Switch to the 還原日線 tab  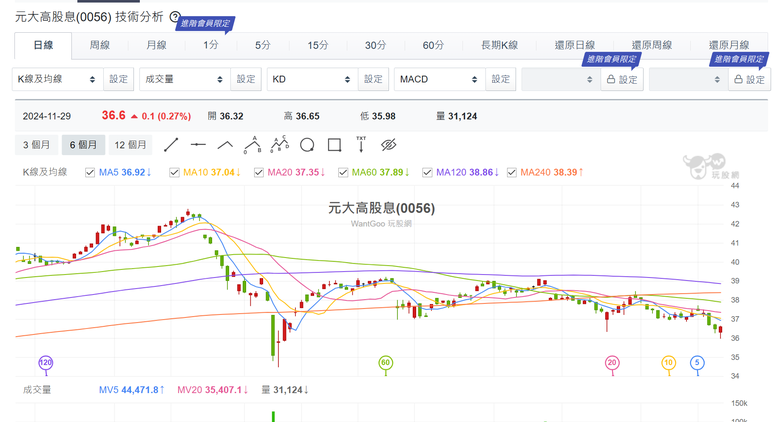click(x=575, y=45)
